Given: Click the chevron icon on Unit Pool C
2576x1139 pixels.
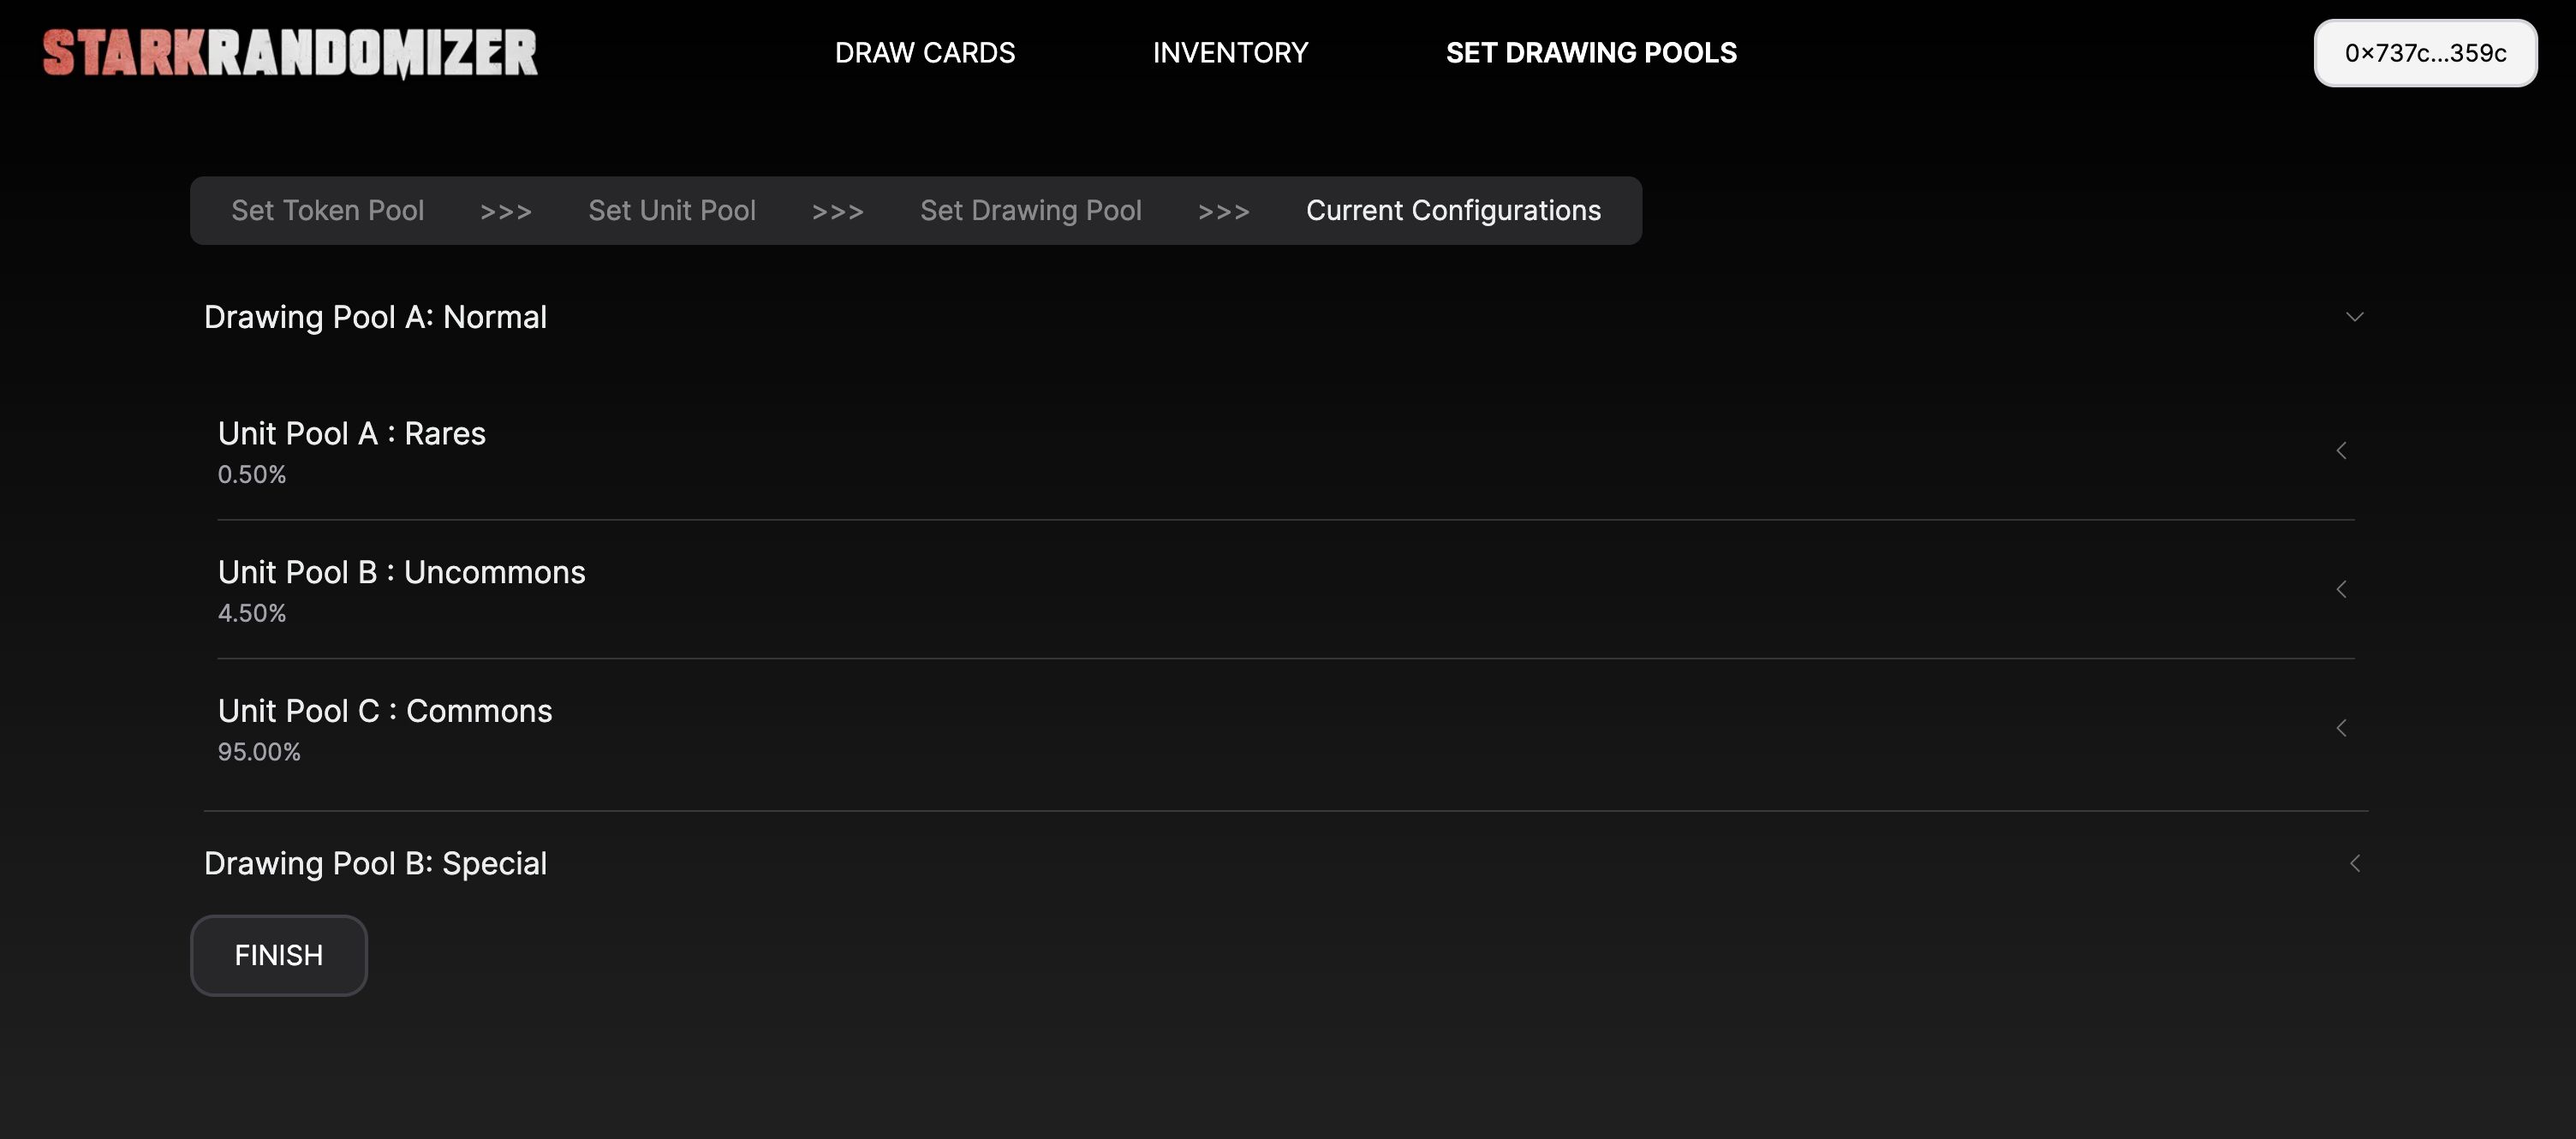Looking at the screenshot, I should tap(2341, 726).
